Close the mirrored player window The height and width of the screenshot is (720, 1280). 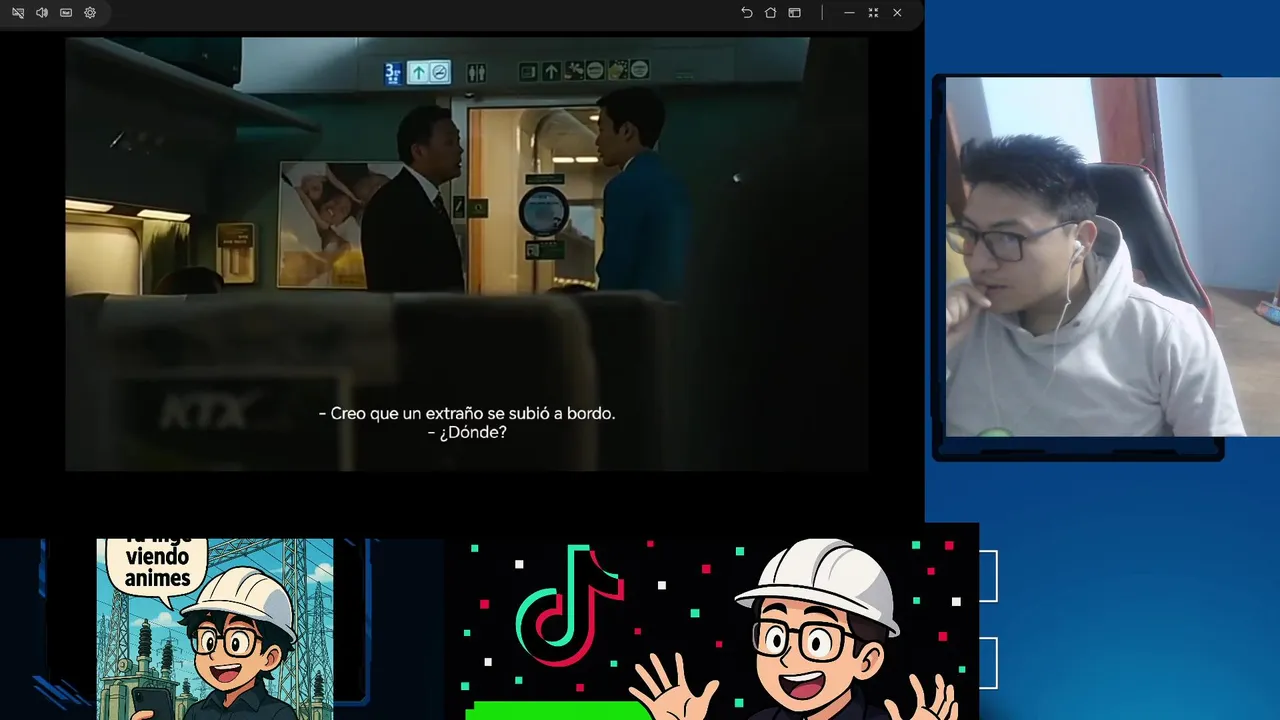pyautogui.click(x=897, y=13)
